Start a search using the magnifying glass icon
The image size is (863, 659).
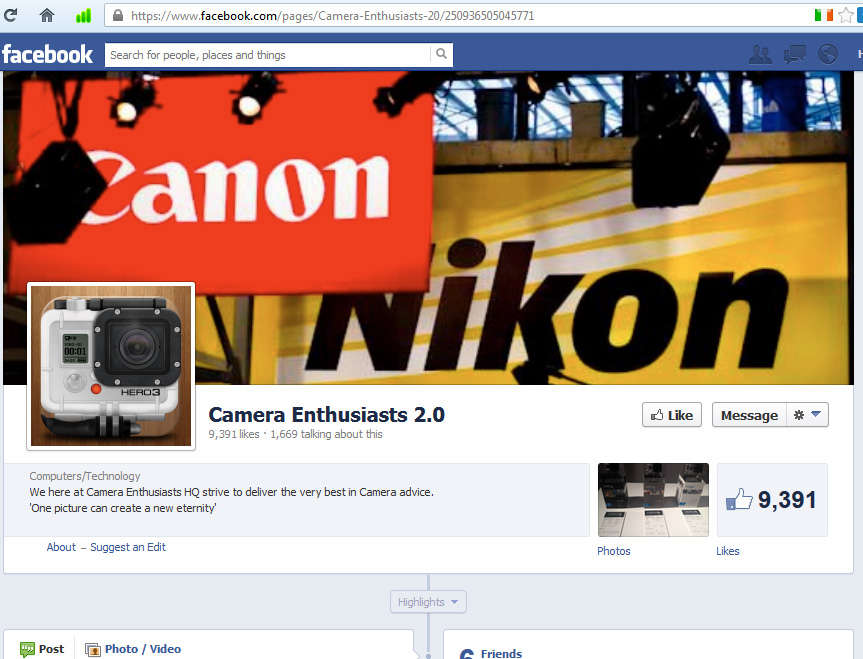[x=441, y=54]
